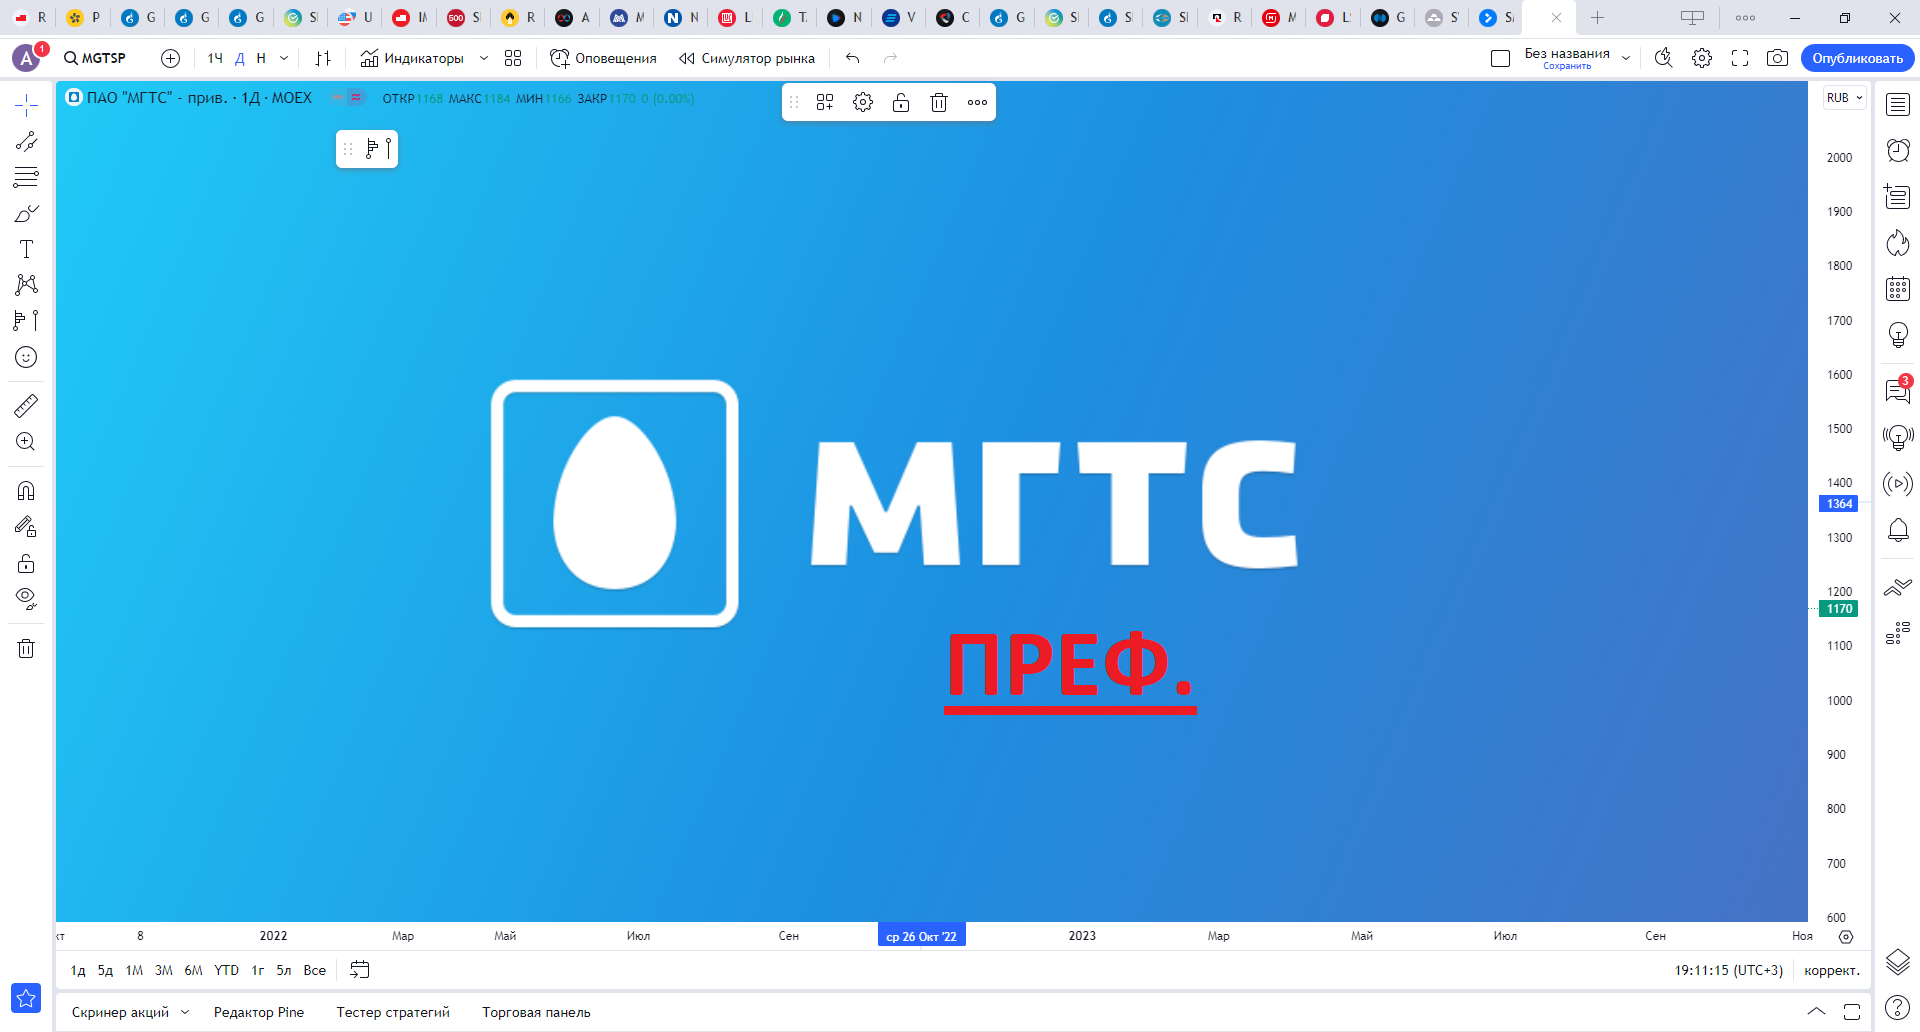Expand the layout management dropdown

[1626, 58]
